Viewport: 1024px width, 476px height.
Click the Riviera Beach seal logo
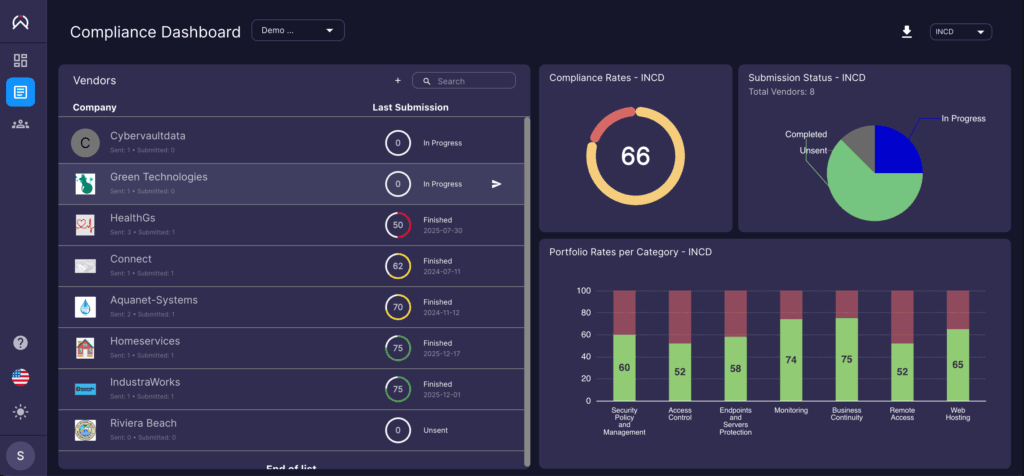86,430
